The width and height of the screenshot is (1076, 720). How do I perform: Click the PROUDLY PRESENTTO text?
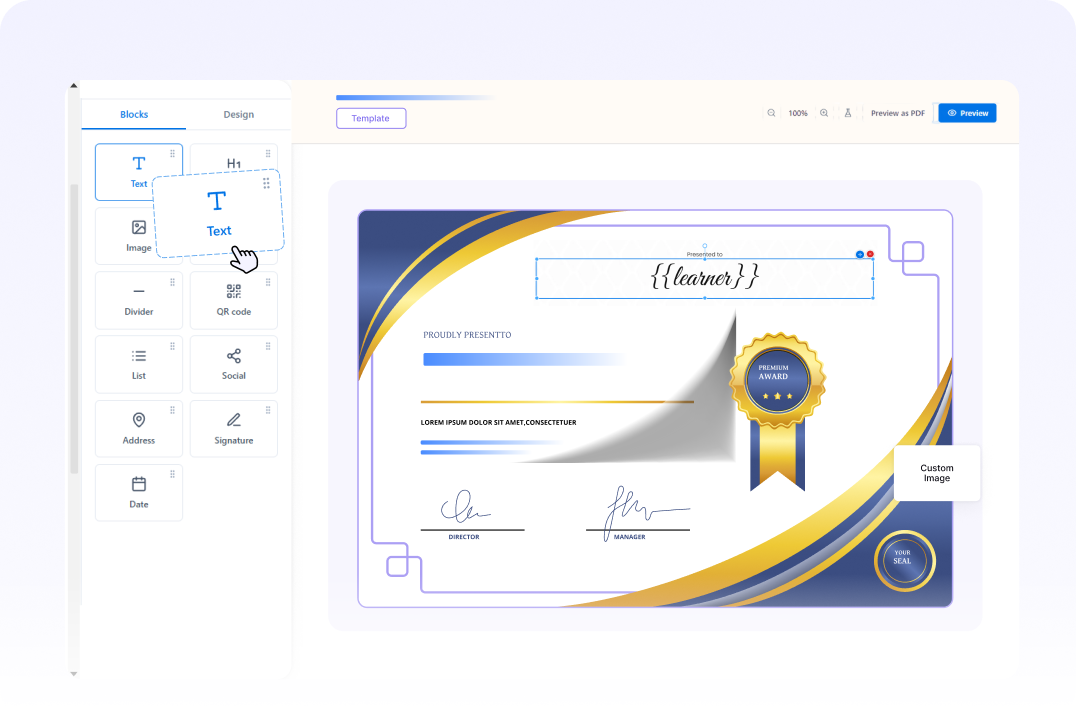click(467, 335)
